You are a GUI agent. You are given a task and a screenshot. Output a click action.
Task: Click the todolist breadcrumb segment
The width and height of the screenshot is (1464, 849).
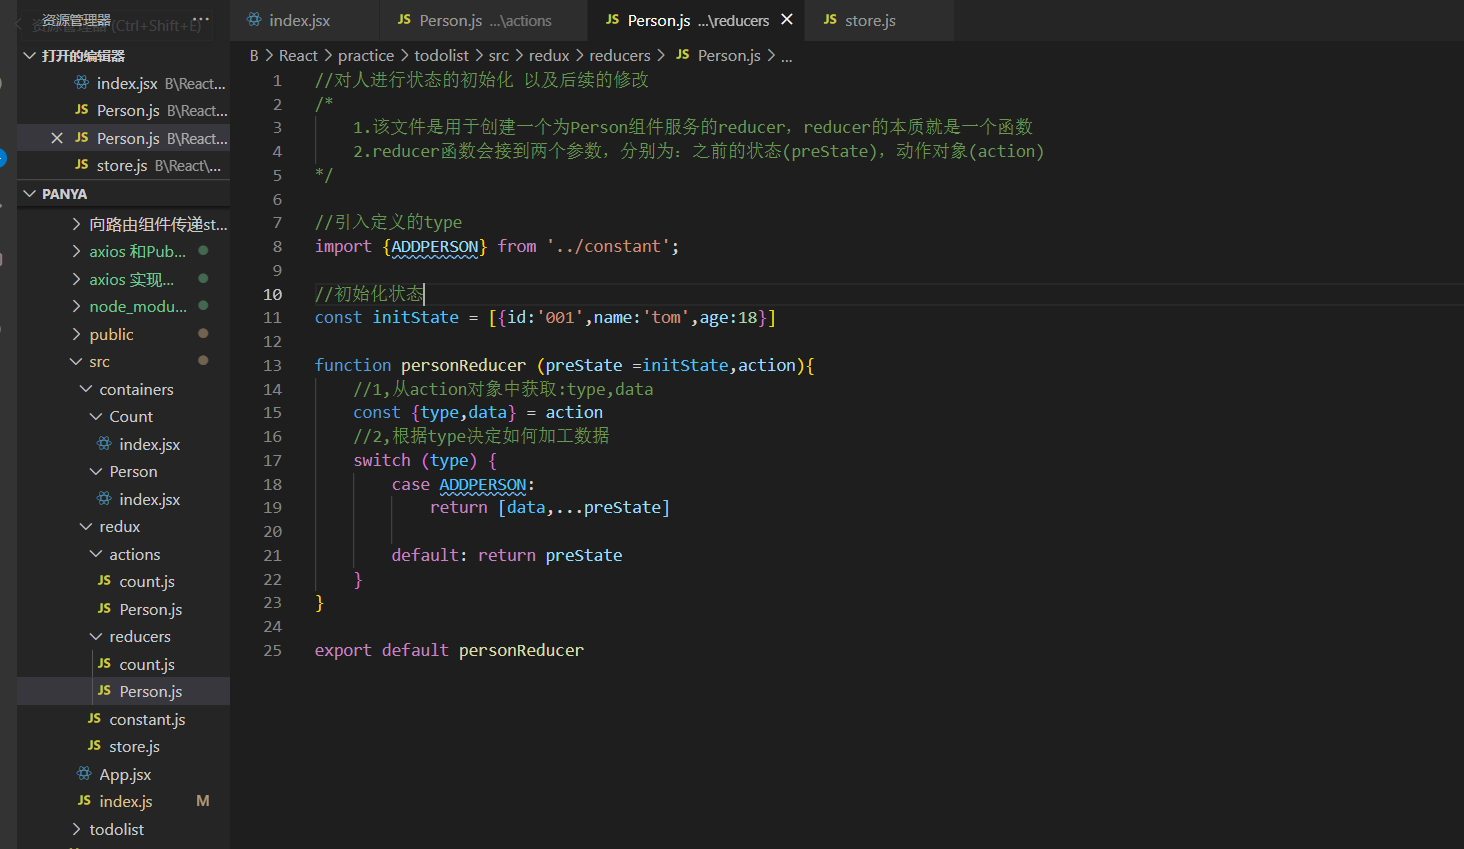441,56
